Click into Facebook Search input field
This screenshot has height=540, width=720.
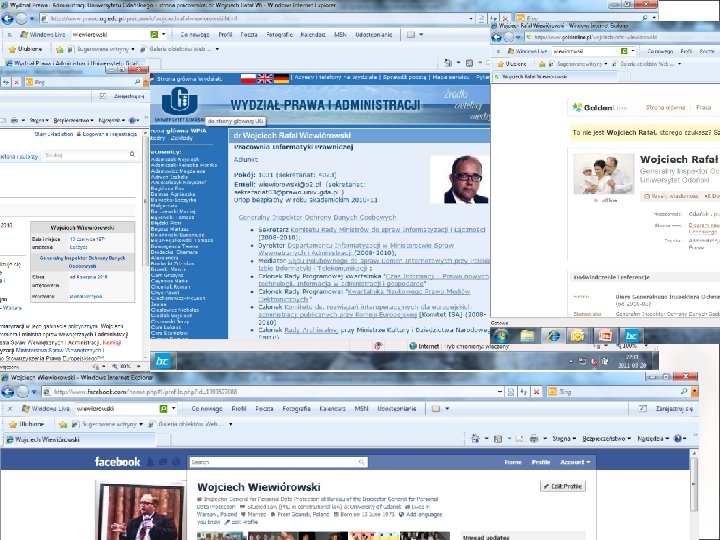point(273,462)
